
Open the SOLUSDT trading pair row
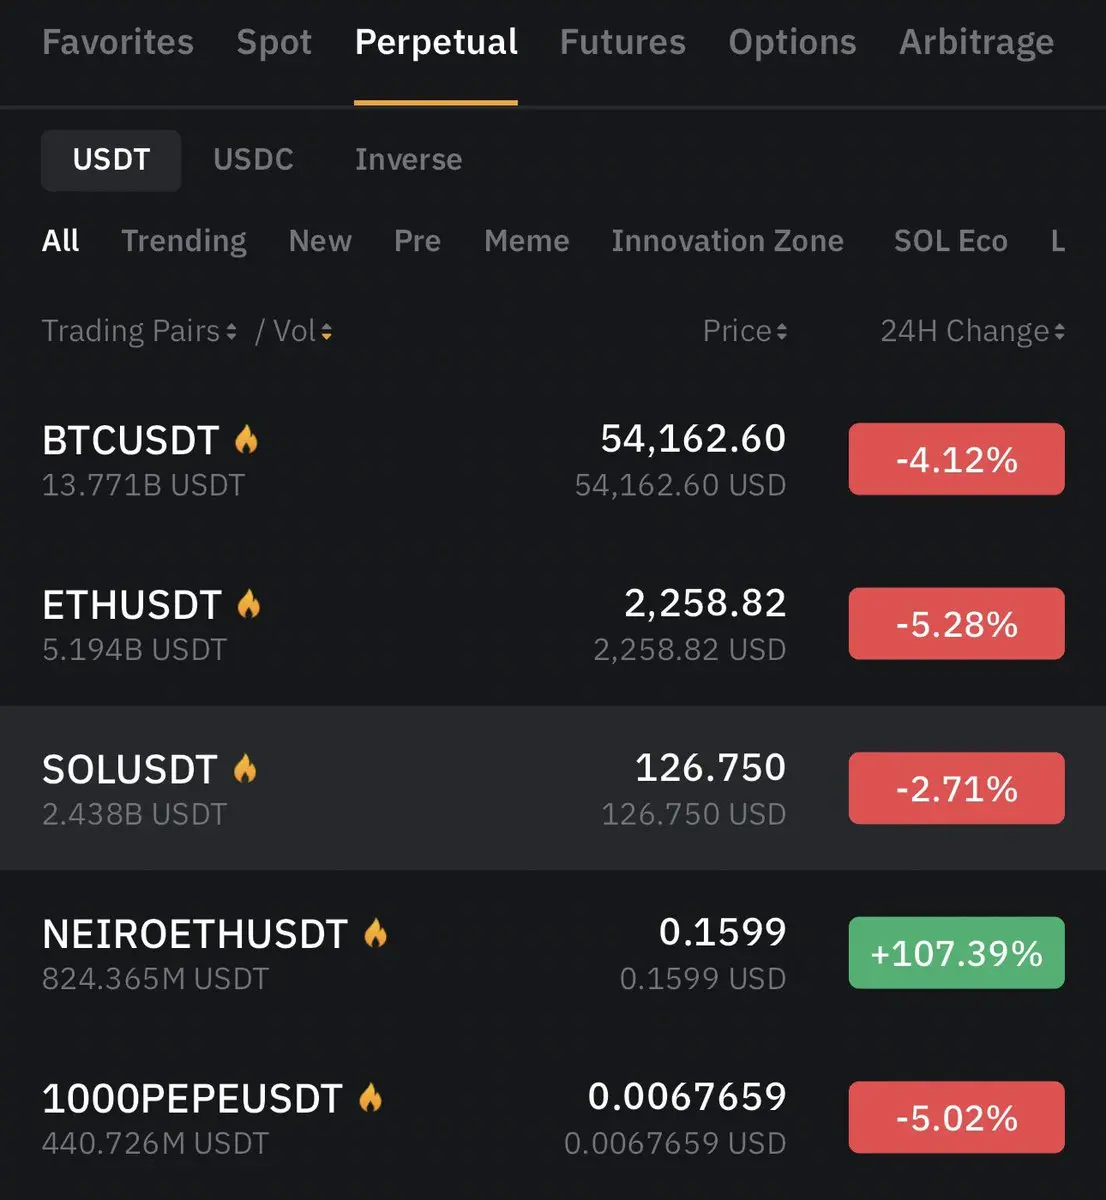[553, 788]
